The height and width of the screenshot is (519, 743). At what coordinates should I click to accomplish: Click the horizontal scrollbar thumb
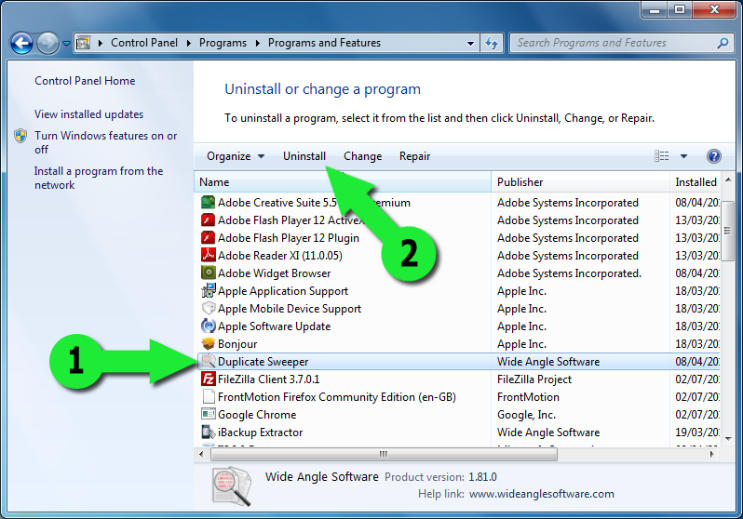(384, 454)
